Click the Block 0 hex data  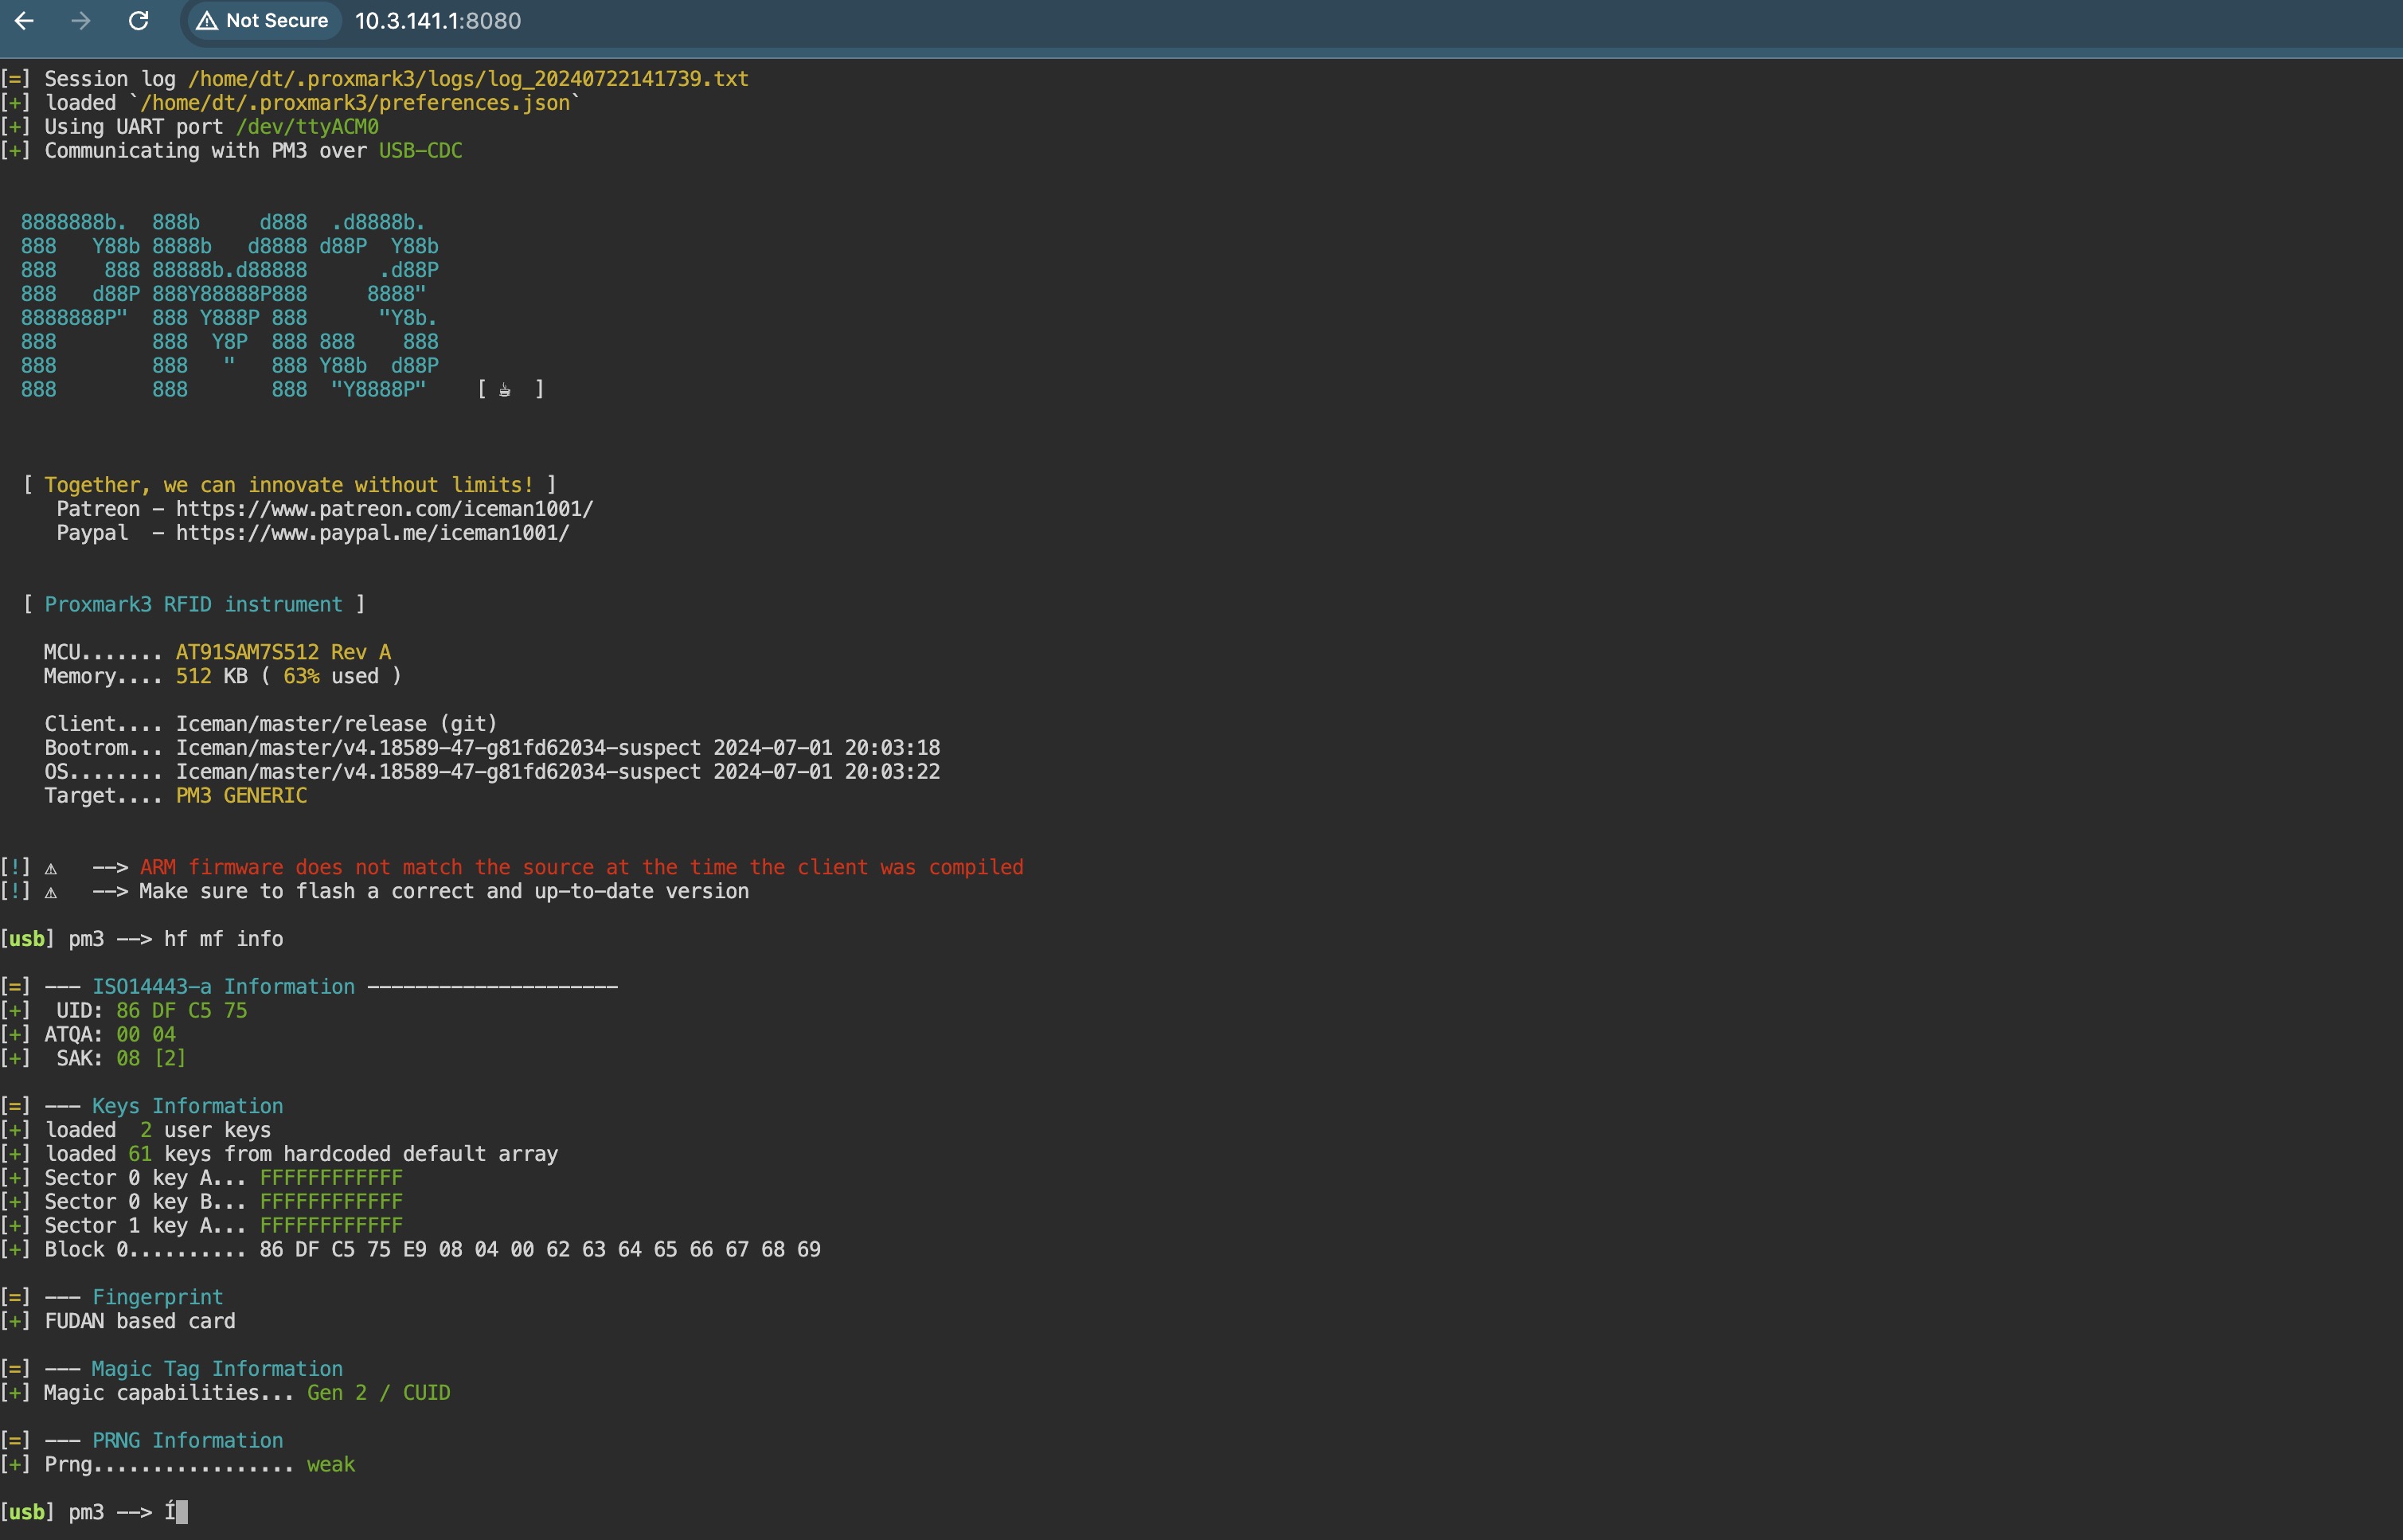(x=540, y=1250)
